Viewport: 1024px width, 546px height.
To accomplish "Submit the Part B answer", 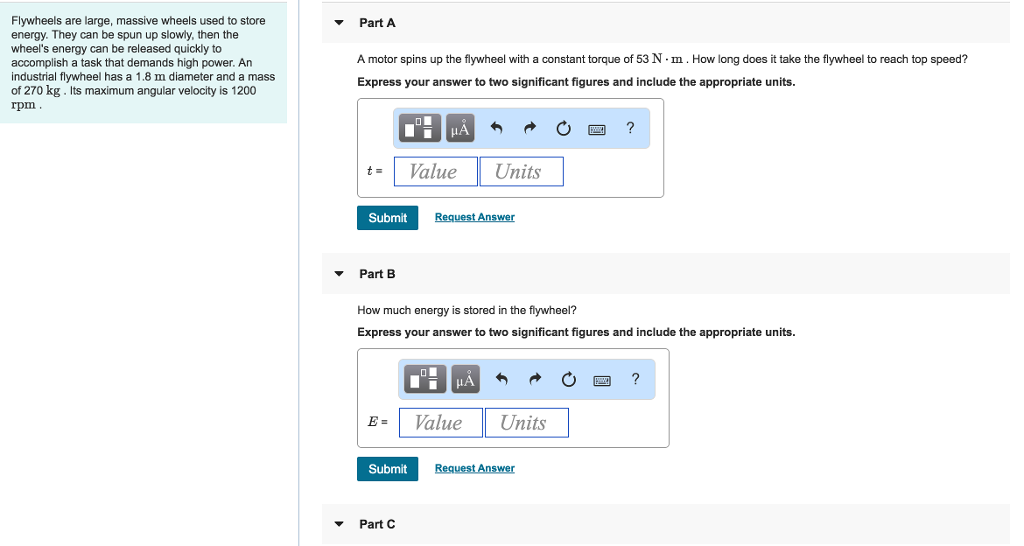I will pyautogui.click(x=387, y=469).
